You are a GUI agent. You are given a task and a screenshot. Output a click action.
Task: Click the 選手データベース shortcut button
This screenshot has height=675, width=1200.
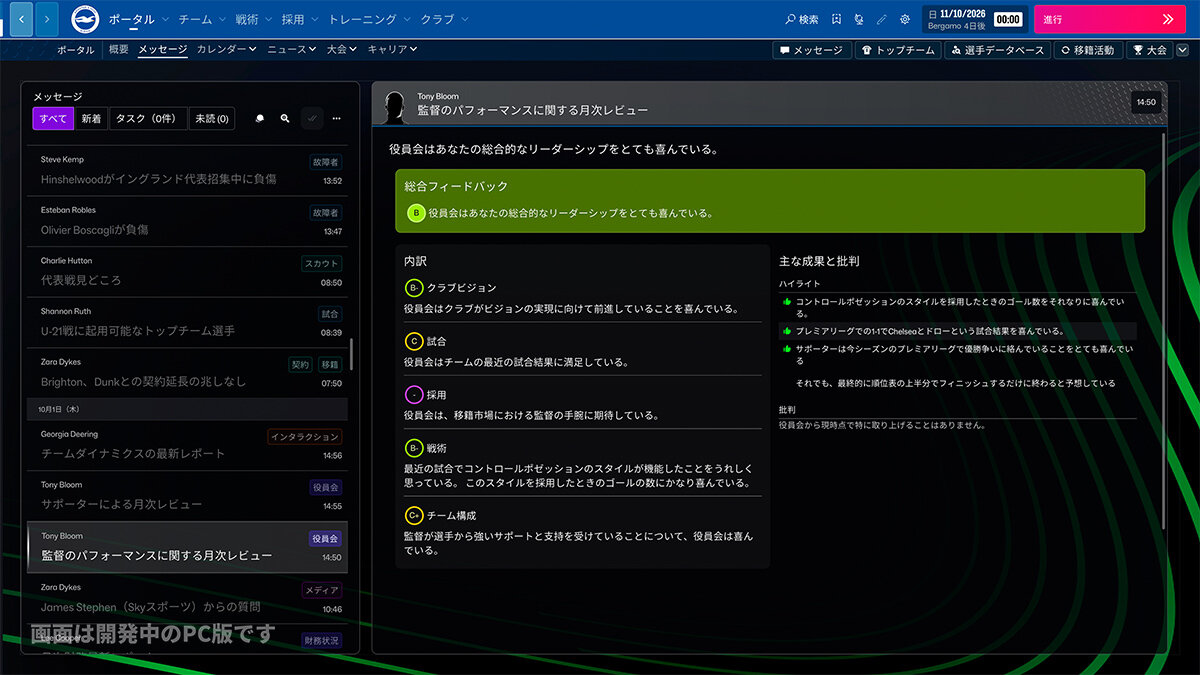click(997, 50)
